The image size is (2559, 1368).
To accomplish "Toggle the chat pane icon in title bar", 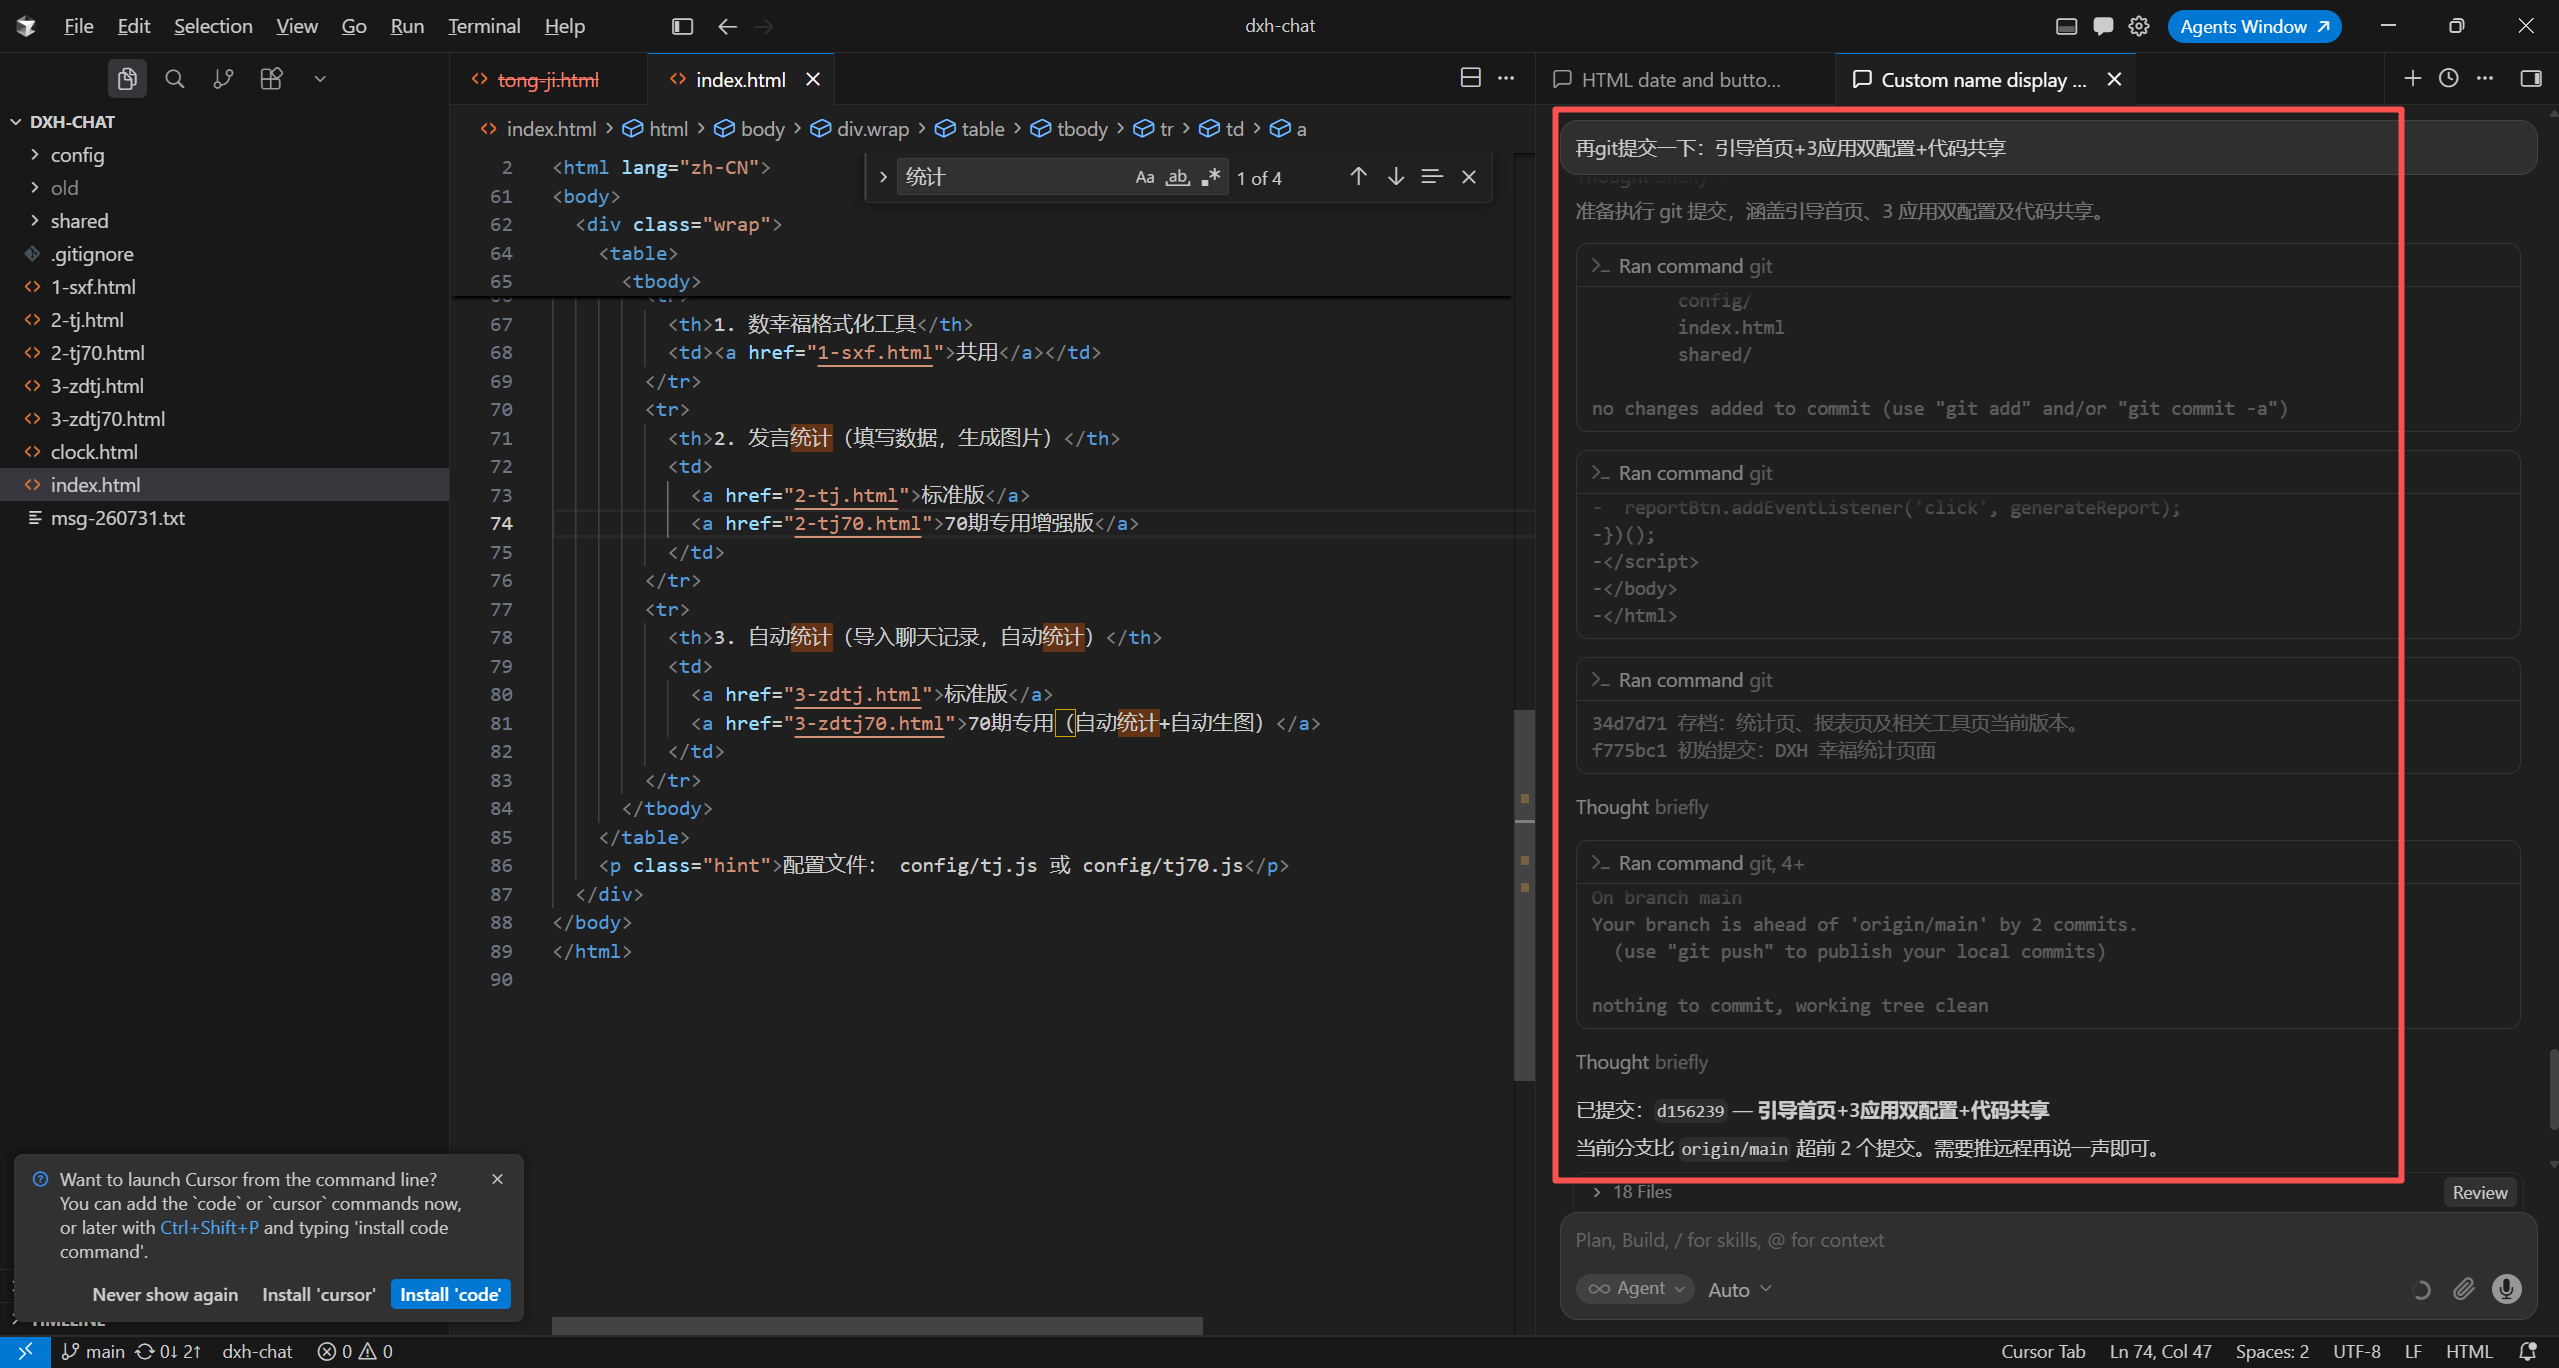I will point(2103,26).
